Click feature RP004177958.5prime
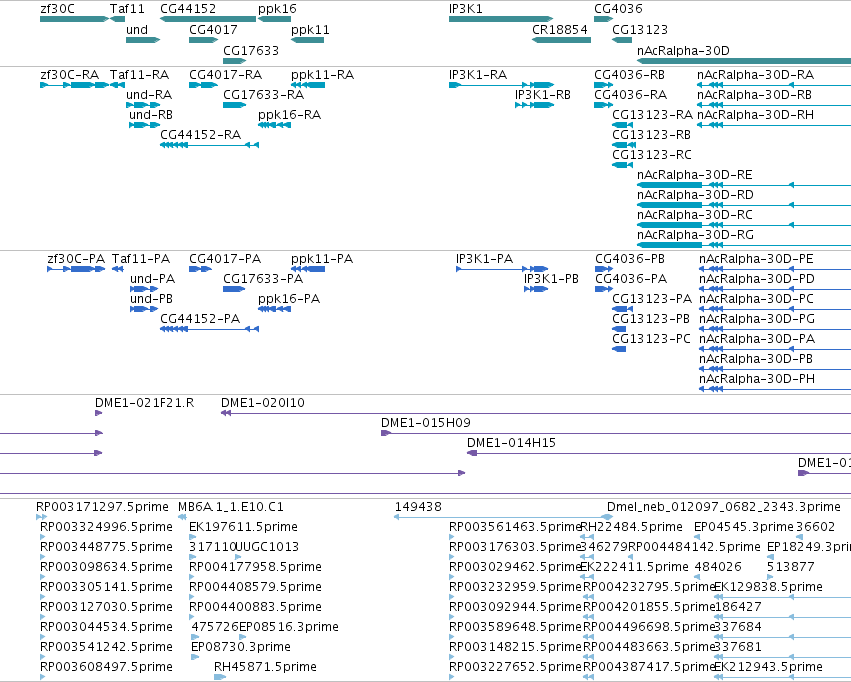 tap(192, 577)
